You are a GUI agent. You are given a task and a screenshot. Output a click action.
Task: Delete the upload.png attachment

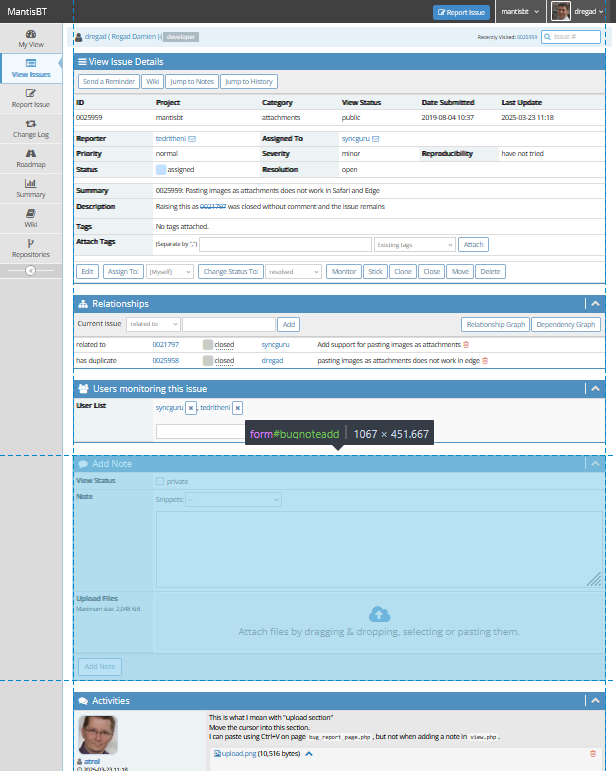(x=593, y=753)
